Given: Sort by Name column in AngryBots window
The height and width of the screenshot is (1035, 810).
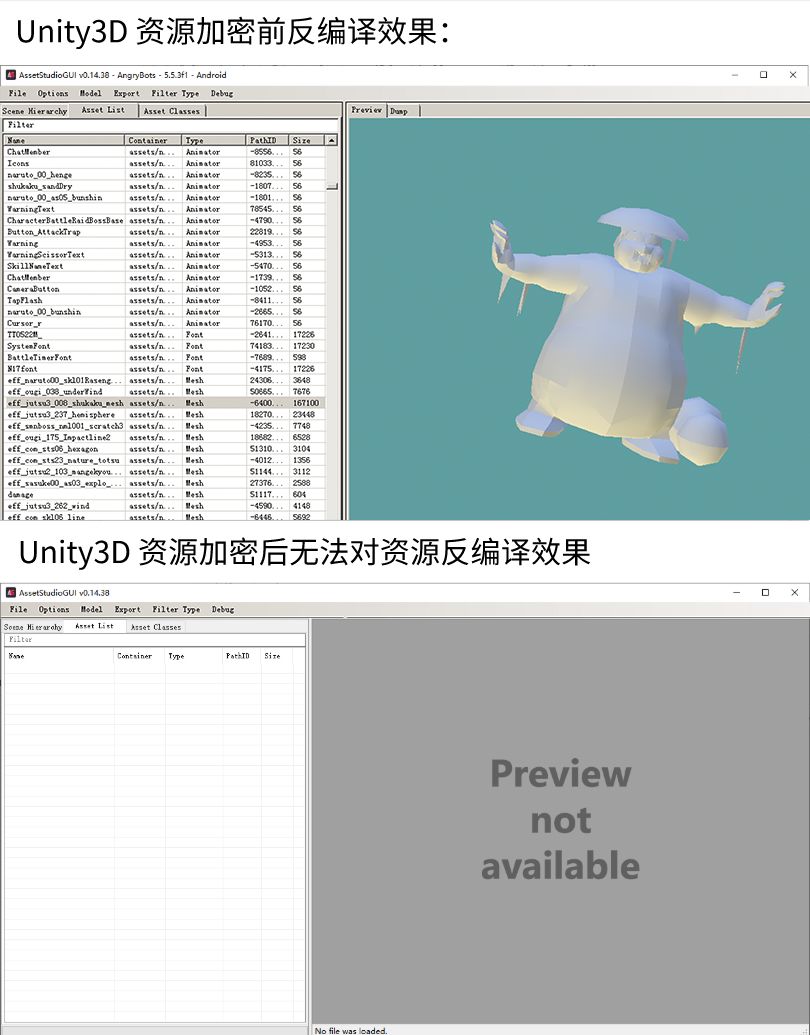Looking at the screenshot, I should 64,140.
